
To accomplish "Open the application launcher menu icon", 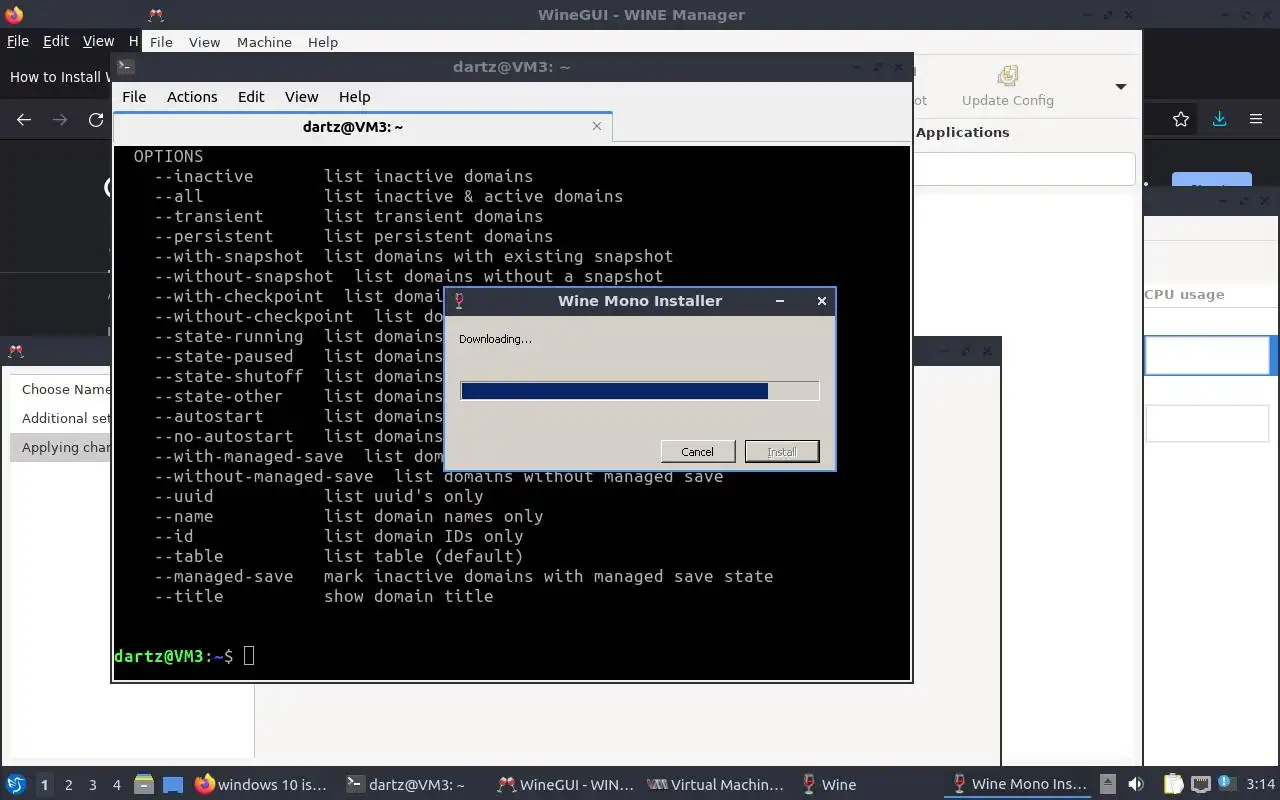I will coord(15,785).
